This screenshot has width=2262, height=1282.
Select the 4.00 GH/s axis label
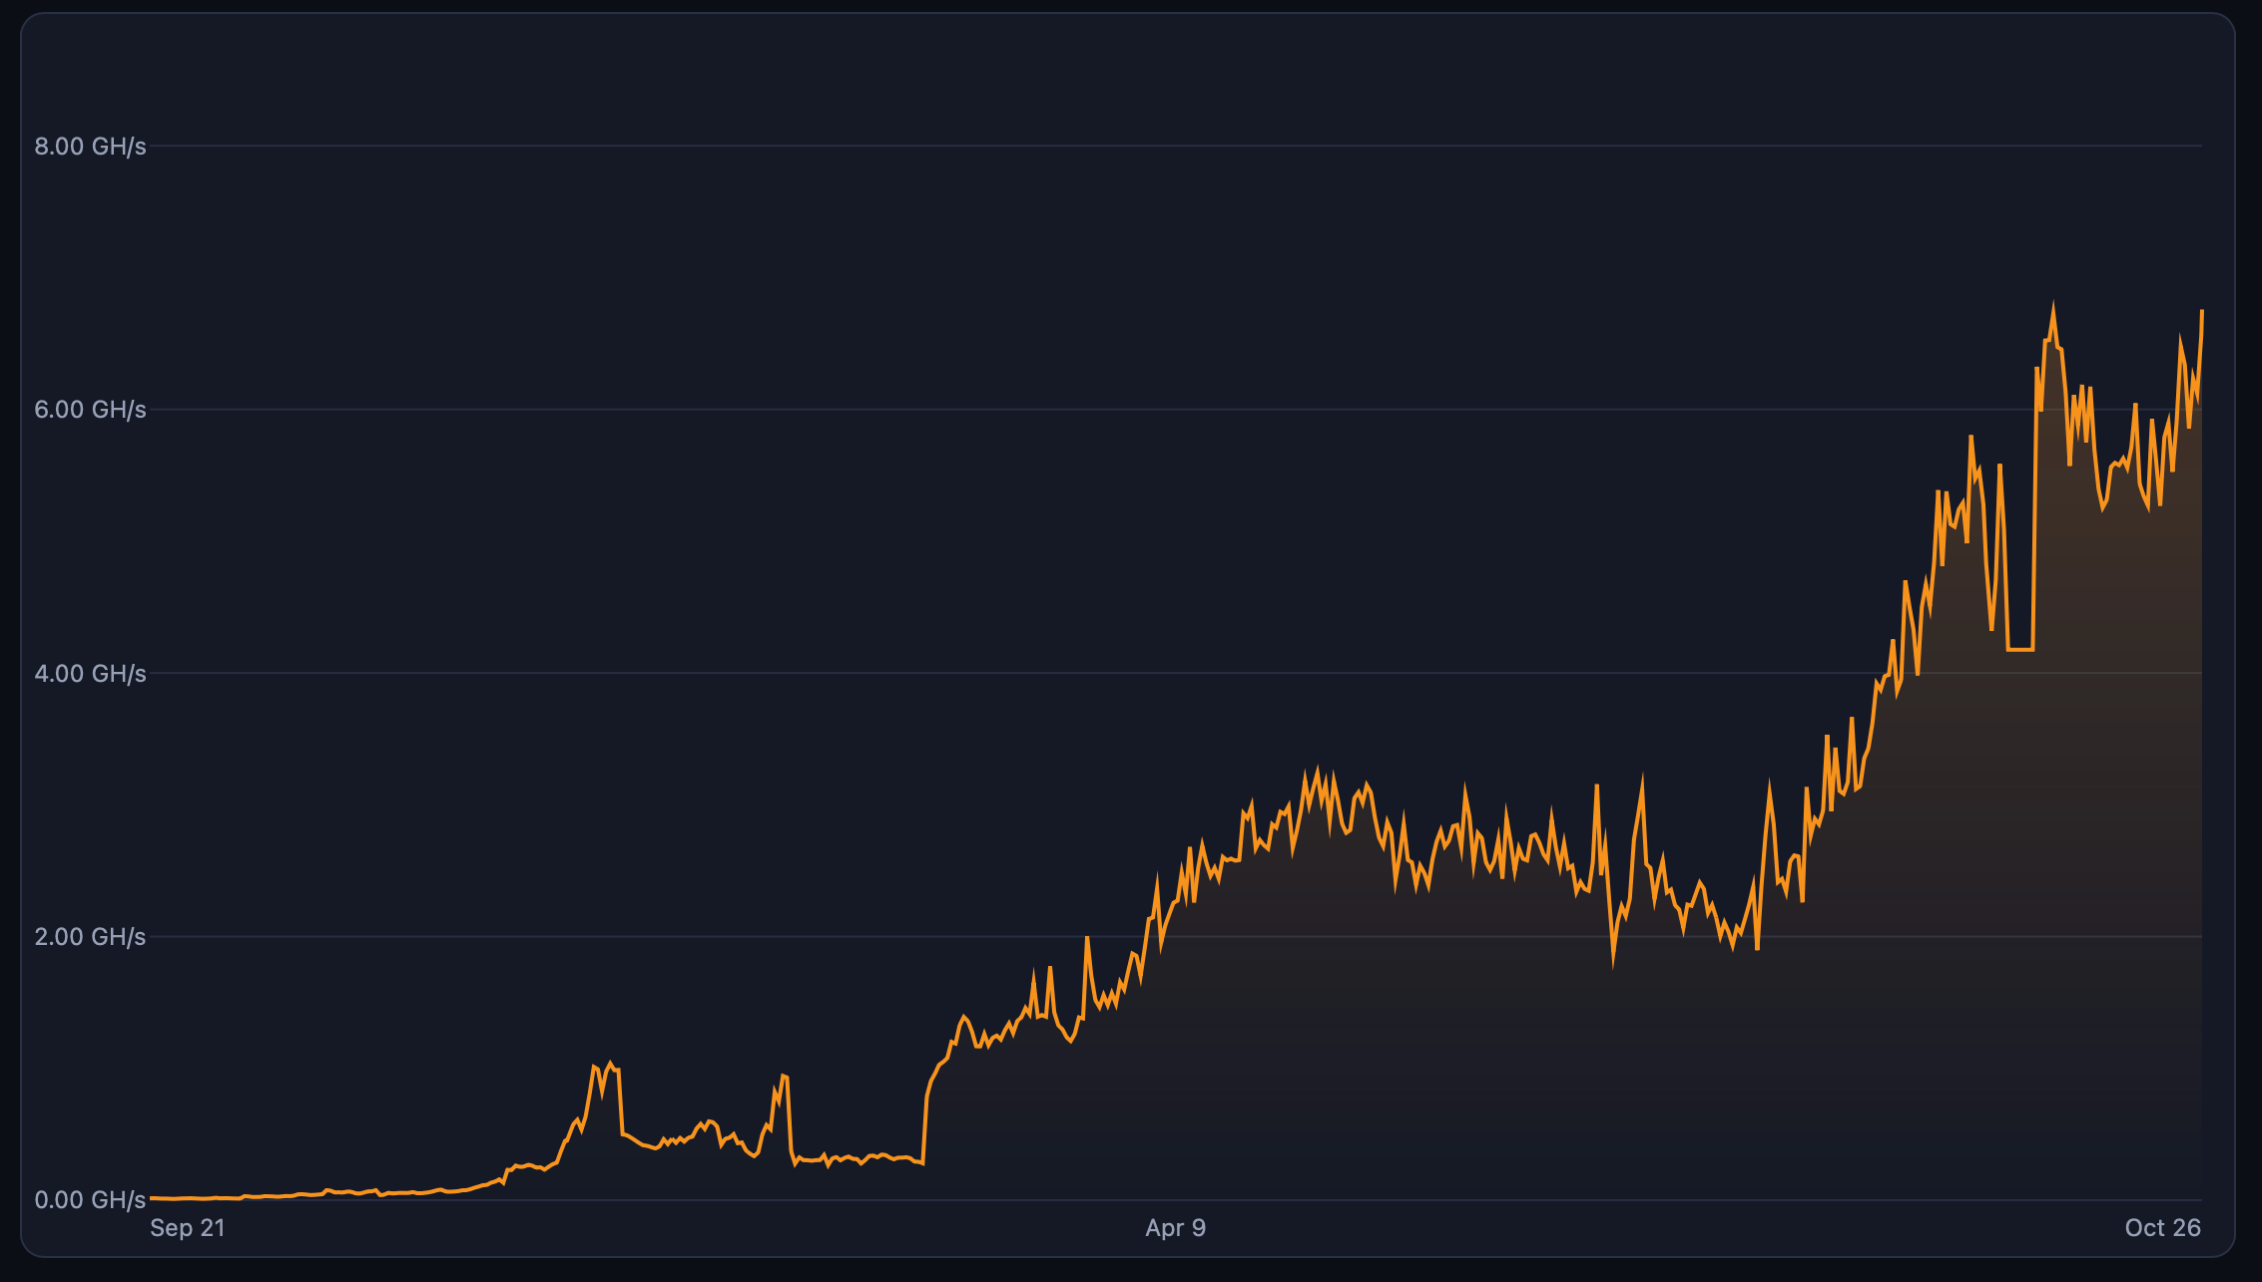pyautogui.click(x=90, y=674)
